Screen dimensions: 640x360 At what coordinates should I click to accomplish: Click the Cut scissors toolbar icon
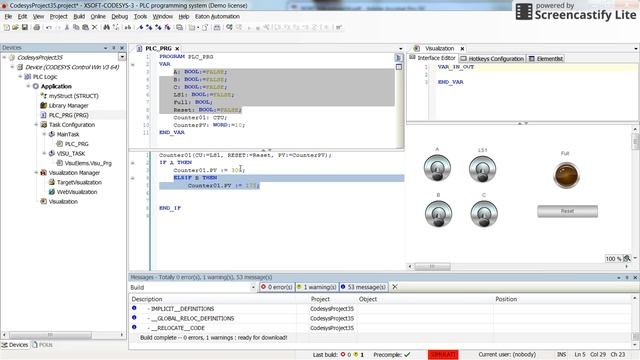pyautogui.click(x=67, y=27)
